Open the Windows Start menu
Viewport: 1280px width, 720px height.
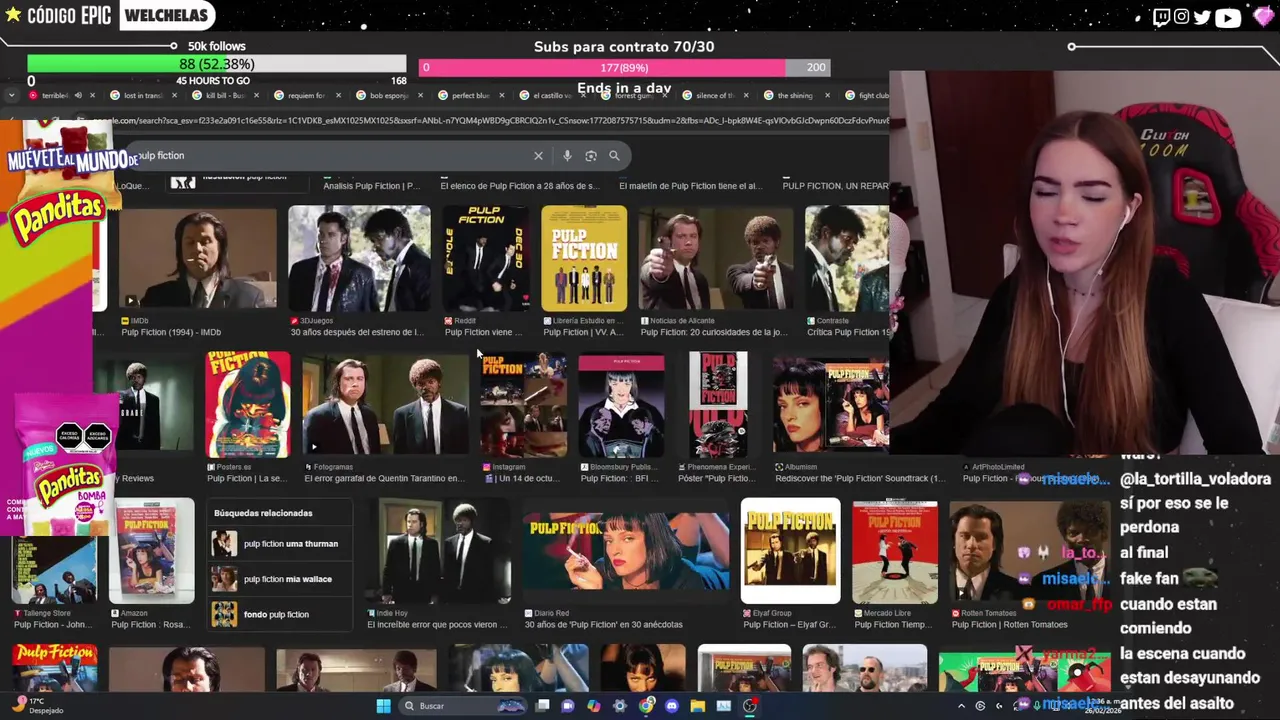click(383, 706)
